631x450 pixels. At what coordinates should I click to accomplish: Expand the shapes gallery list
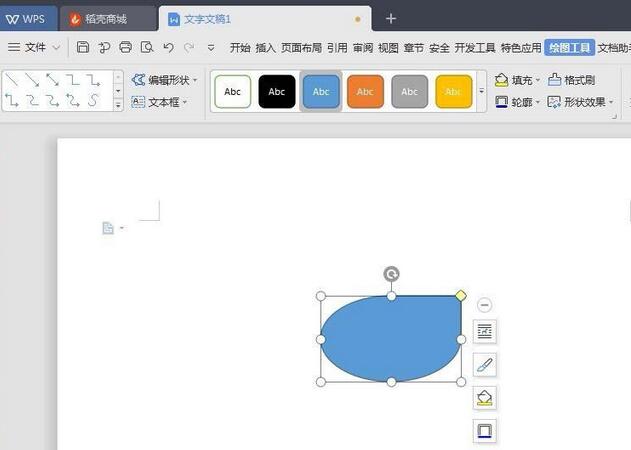coord(118,105)
